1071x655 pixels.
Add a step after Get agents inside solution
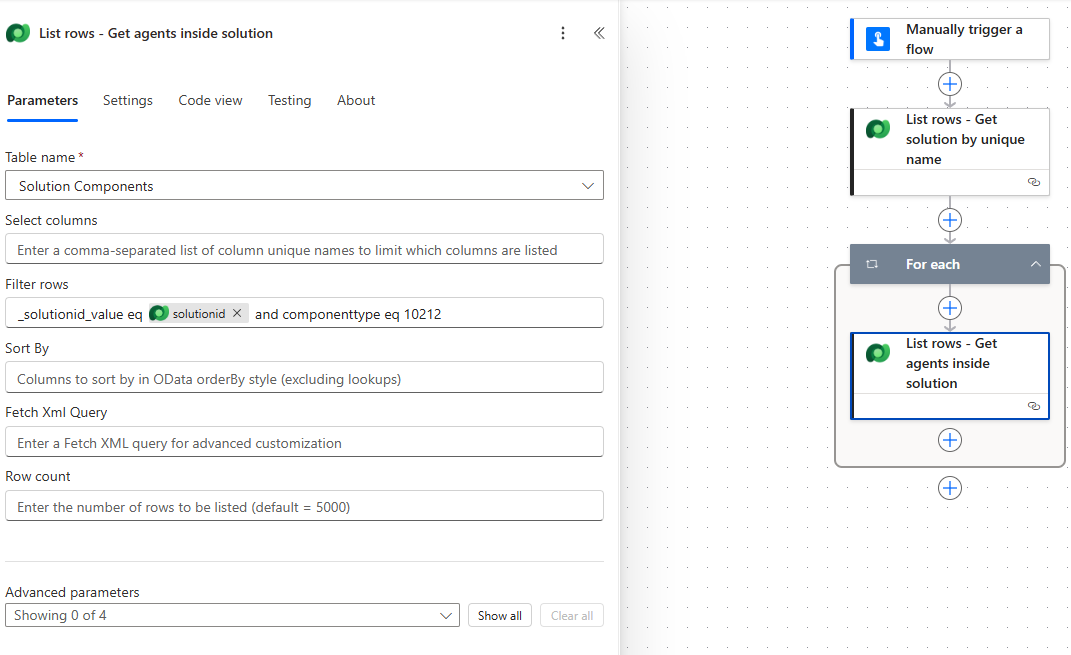[x=949, y=440]
